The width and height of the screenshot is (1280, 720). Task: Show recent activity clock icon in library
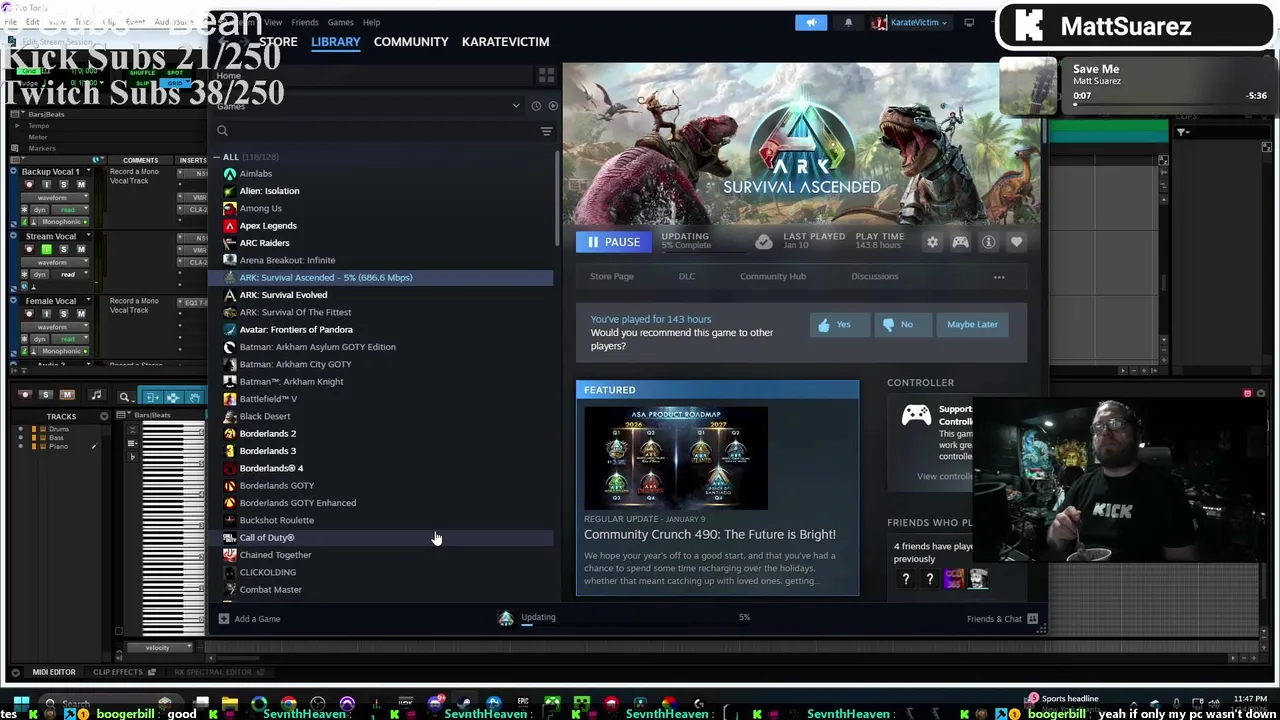(x=536, y=105)
